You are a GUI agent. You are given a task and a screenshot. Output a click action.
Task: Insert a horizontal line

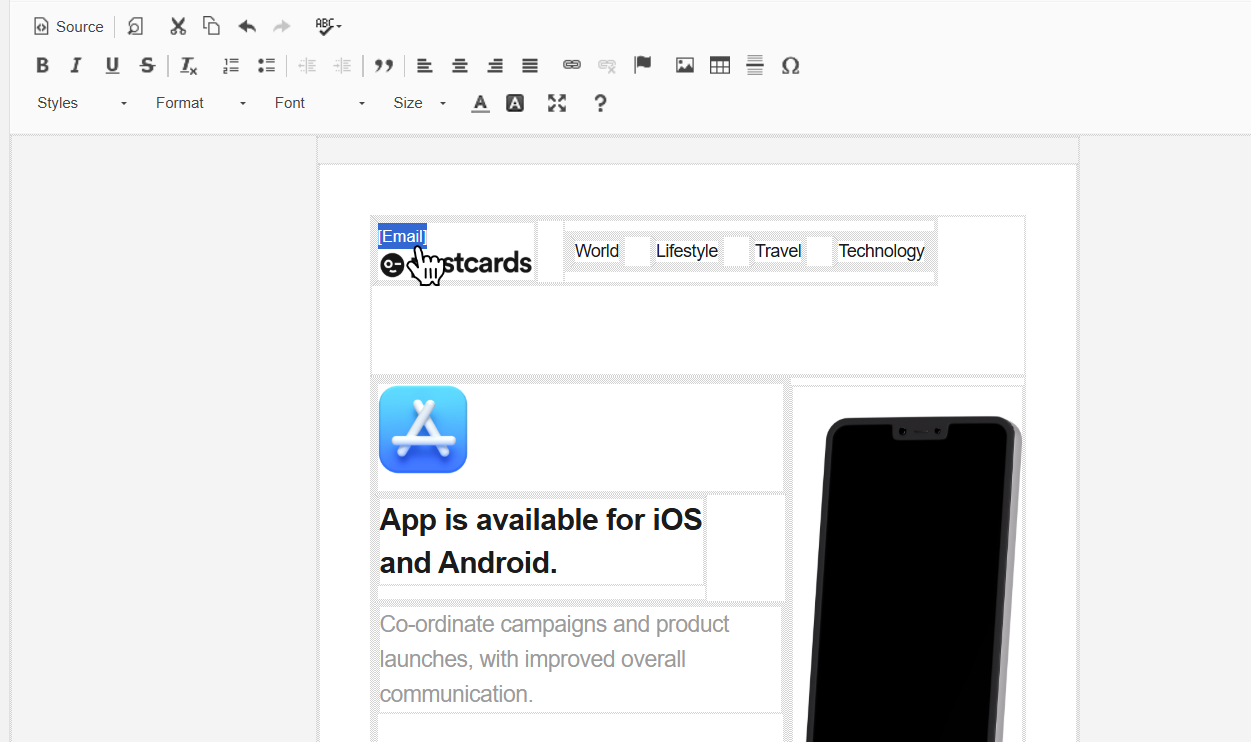click(x=755, y=65)
